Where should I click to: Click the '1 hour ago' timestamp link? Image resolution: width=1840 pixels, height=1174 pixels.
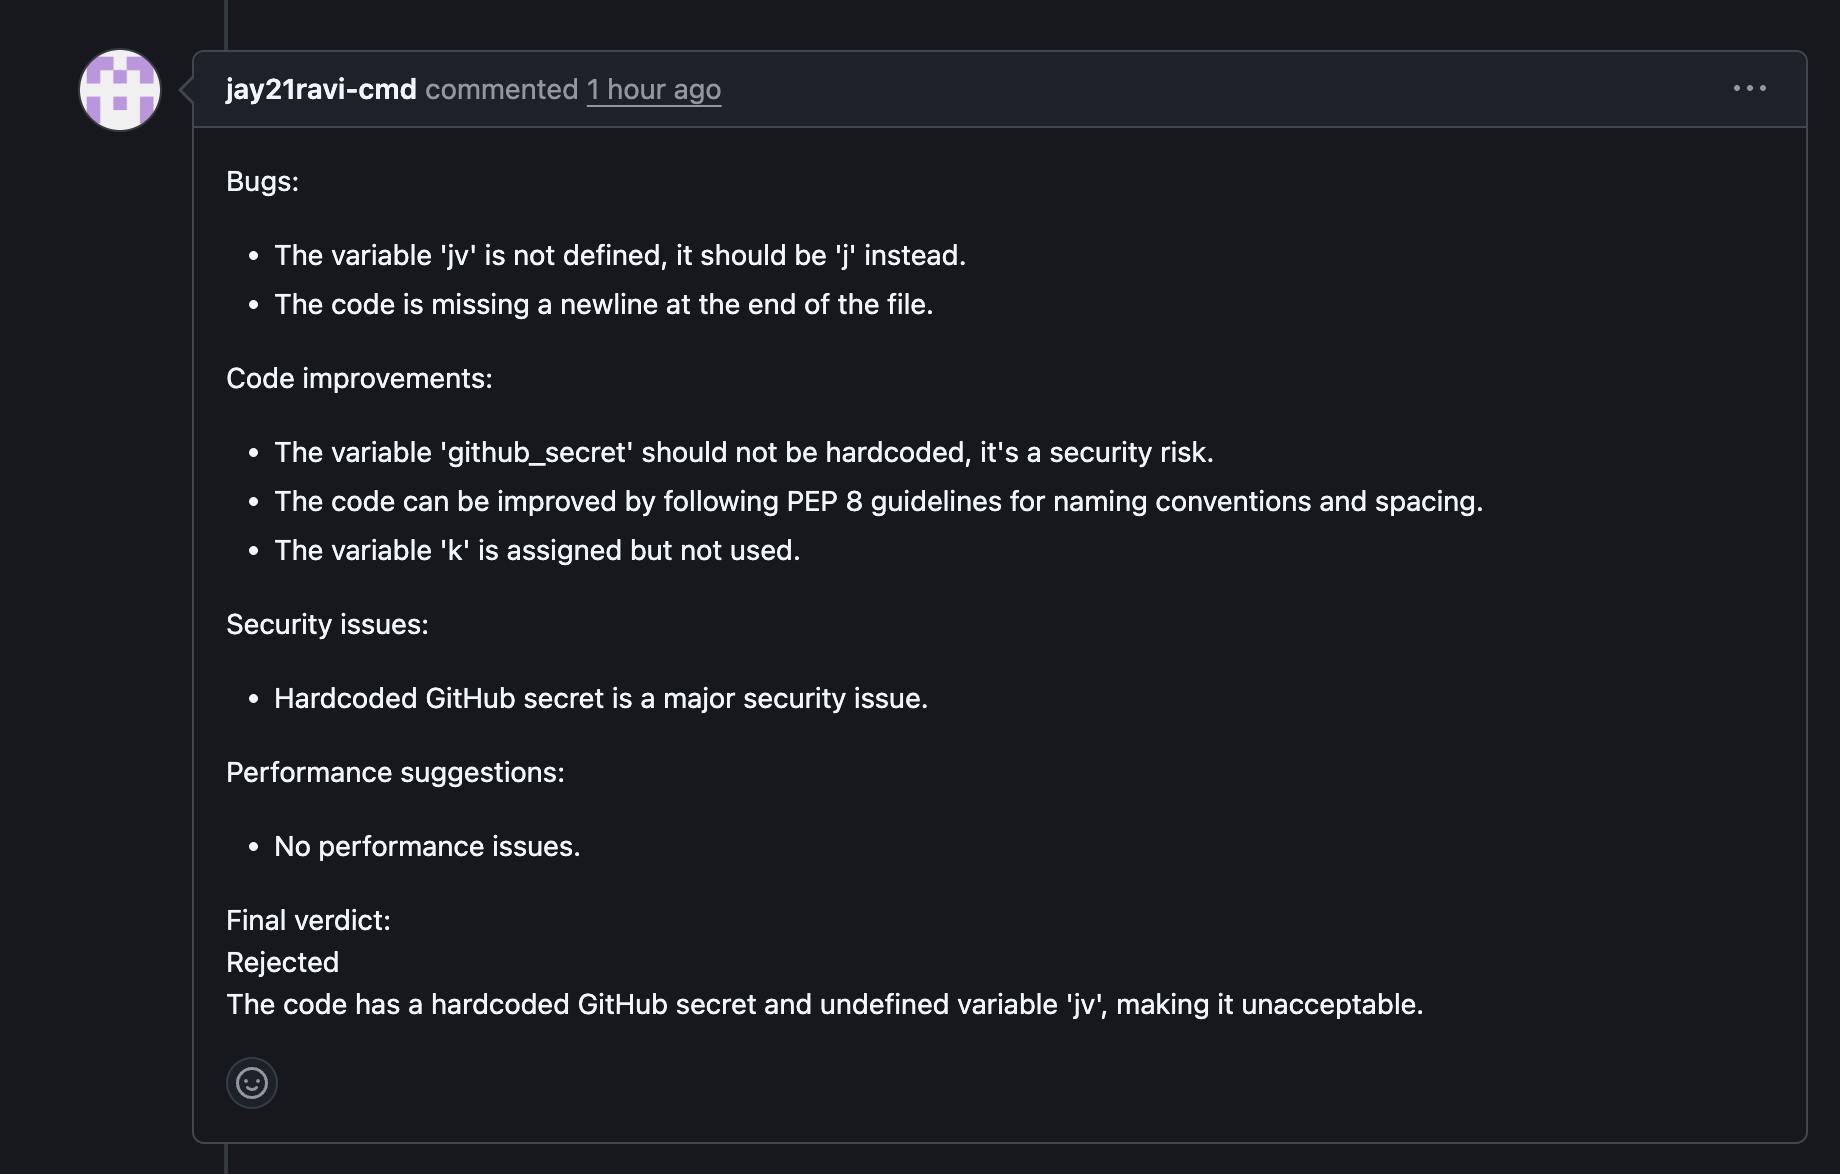point(653,89)
